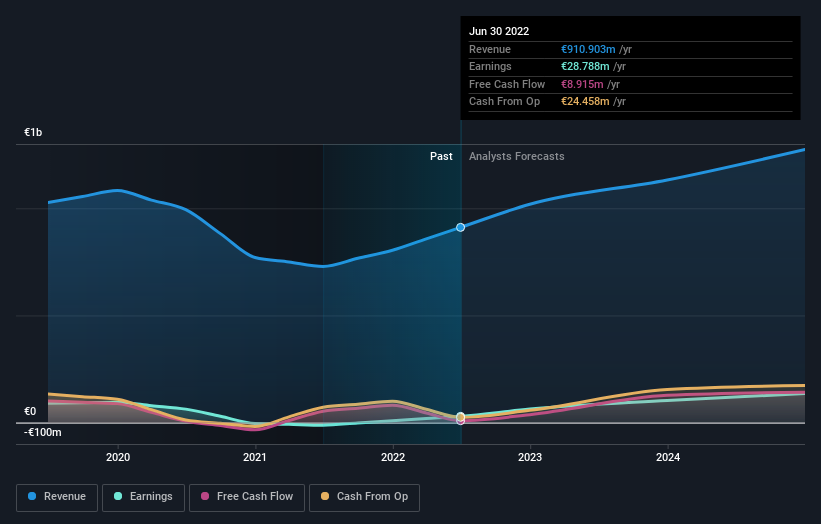Toggle the Free Cash Flow legend button
821x524 pixels.
click(247, 497)
